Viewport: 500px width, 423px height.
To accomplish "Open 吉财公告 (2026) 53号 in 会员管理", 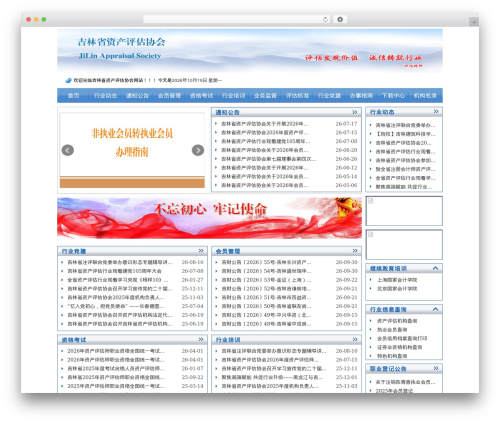I will tap(266, 280).
